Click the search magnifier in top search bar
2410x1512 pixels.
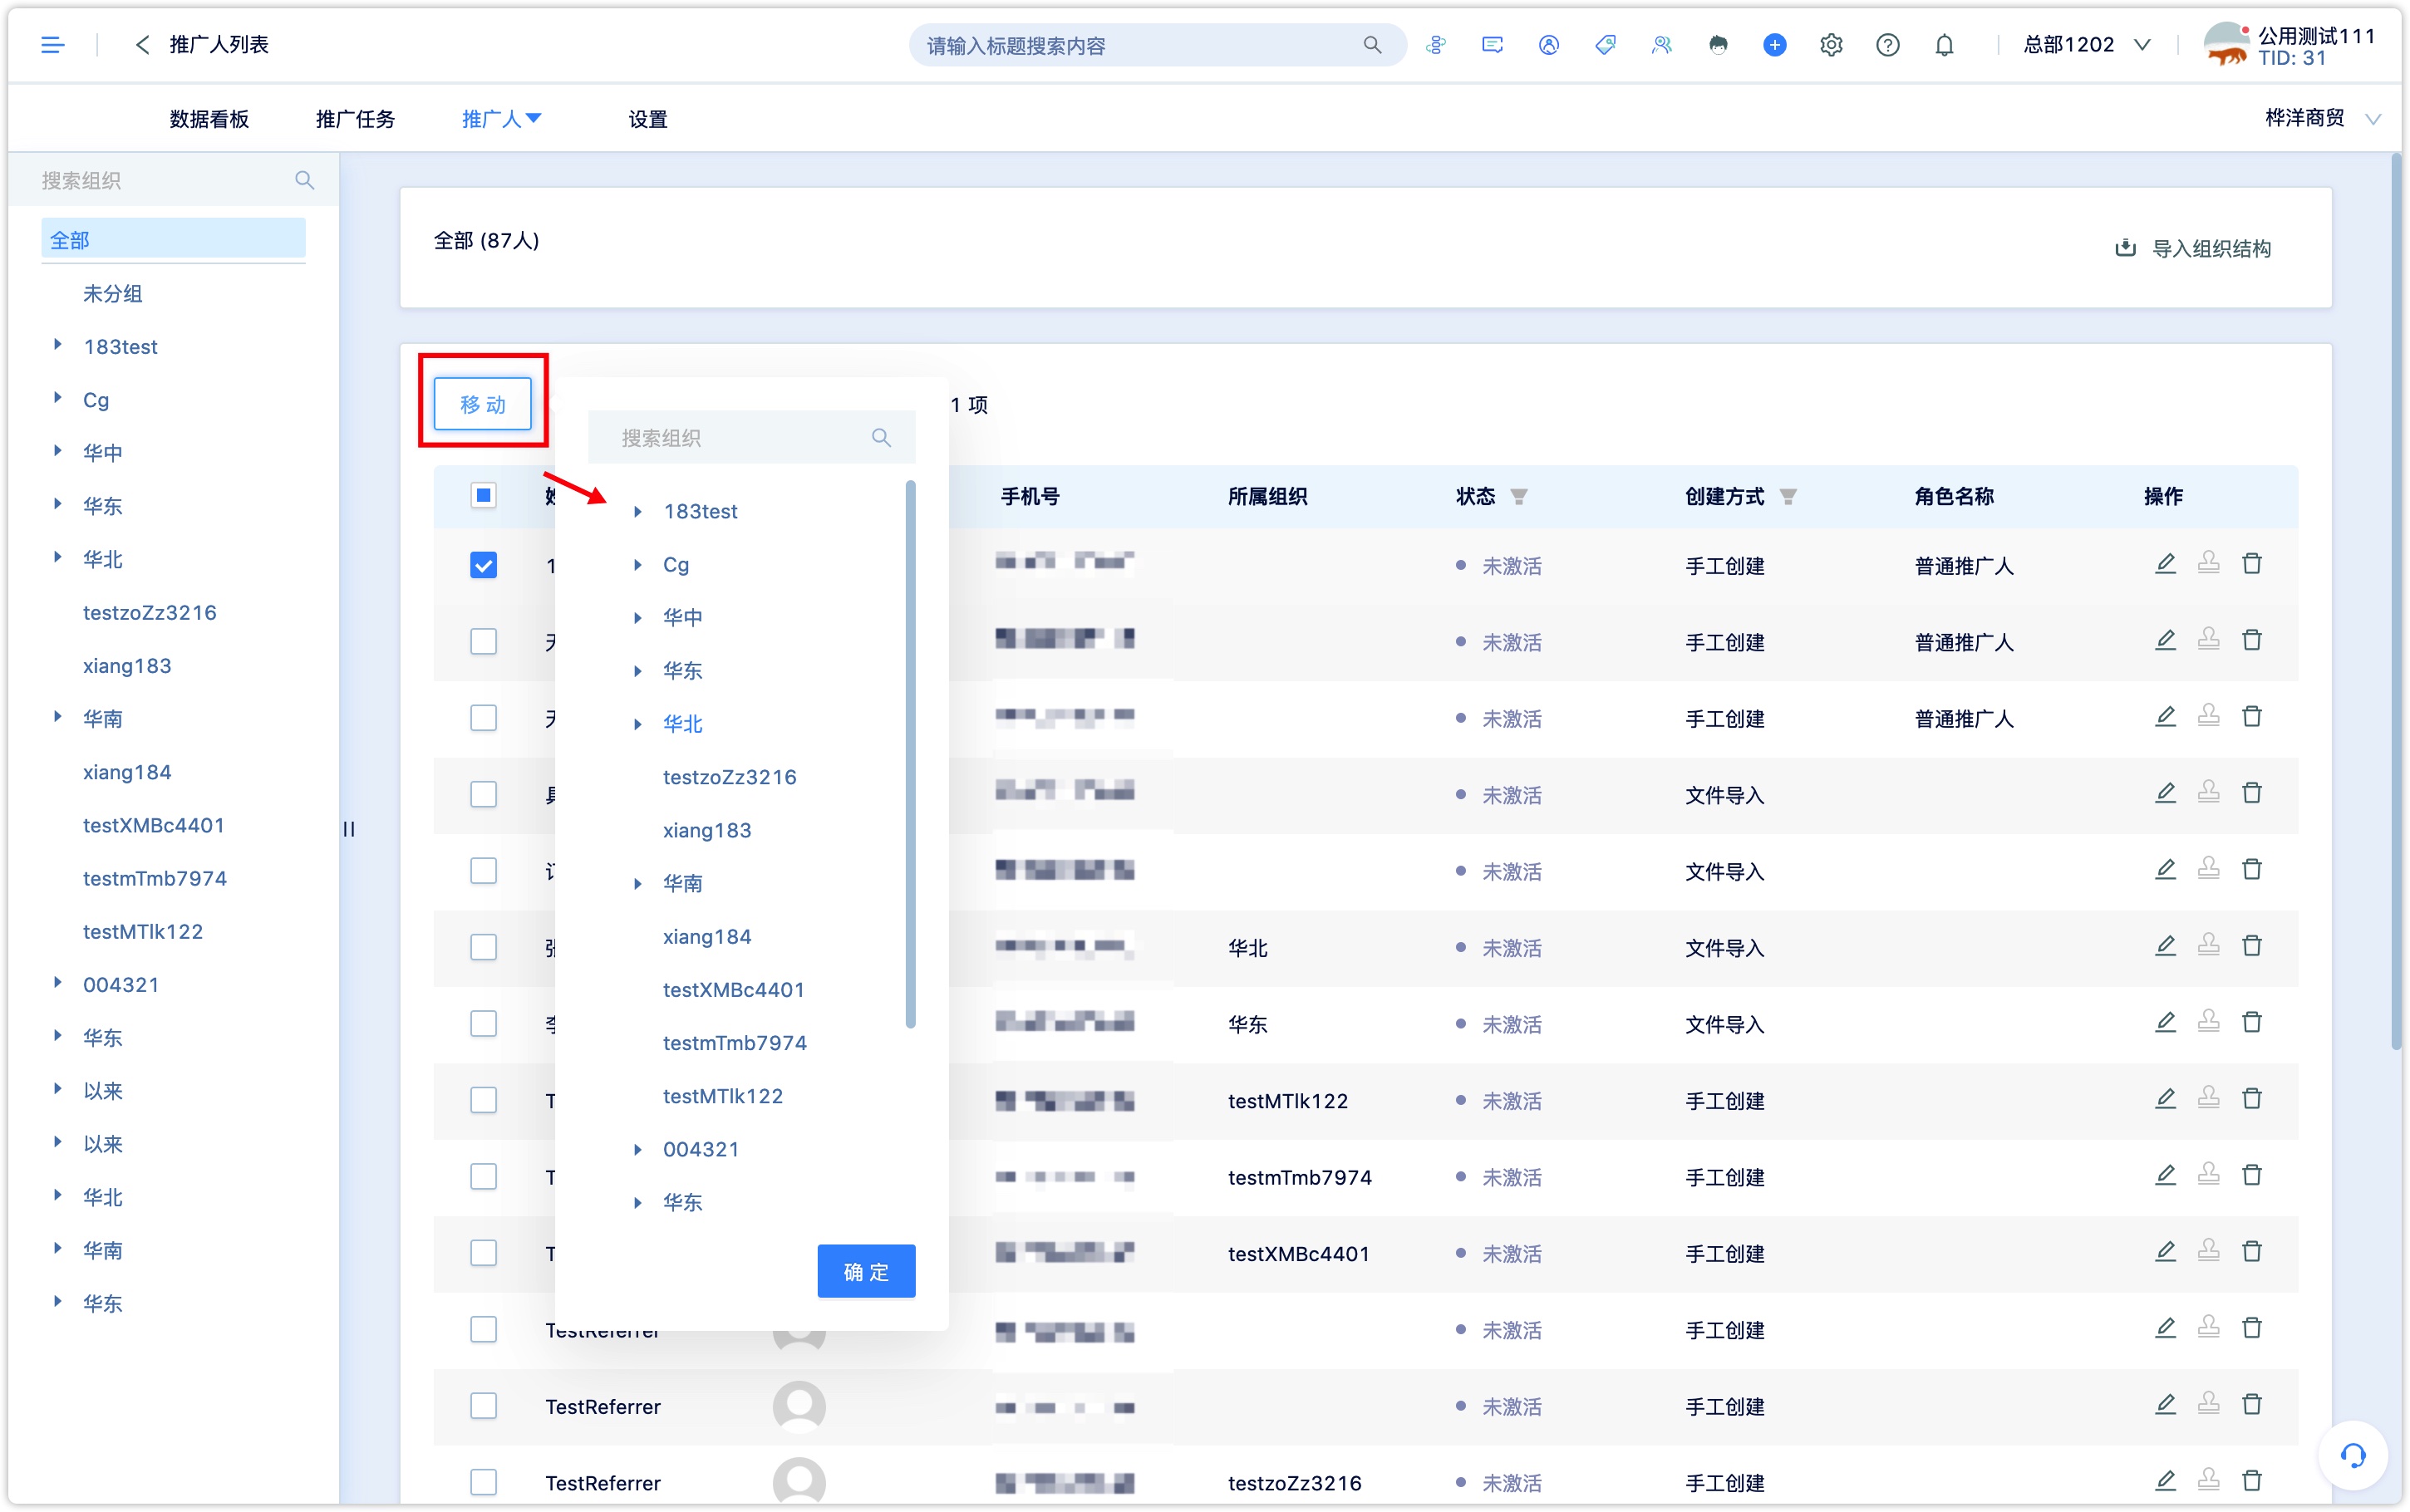(1372, 45)
